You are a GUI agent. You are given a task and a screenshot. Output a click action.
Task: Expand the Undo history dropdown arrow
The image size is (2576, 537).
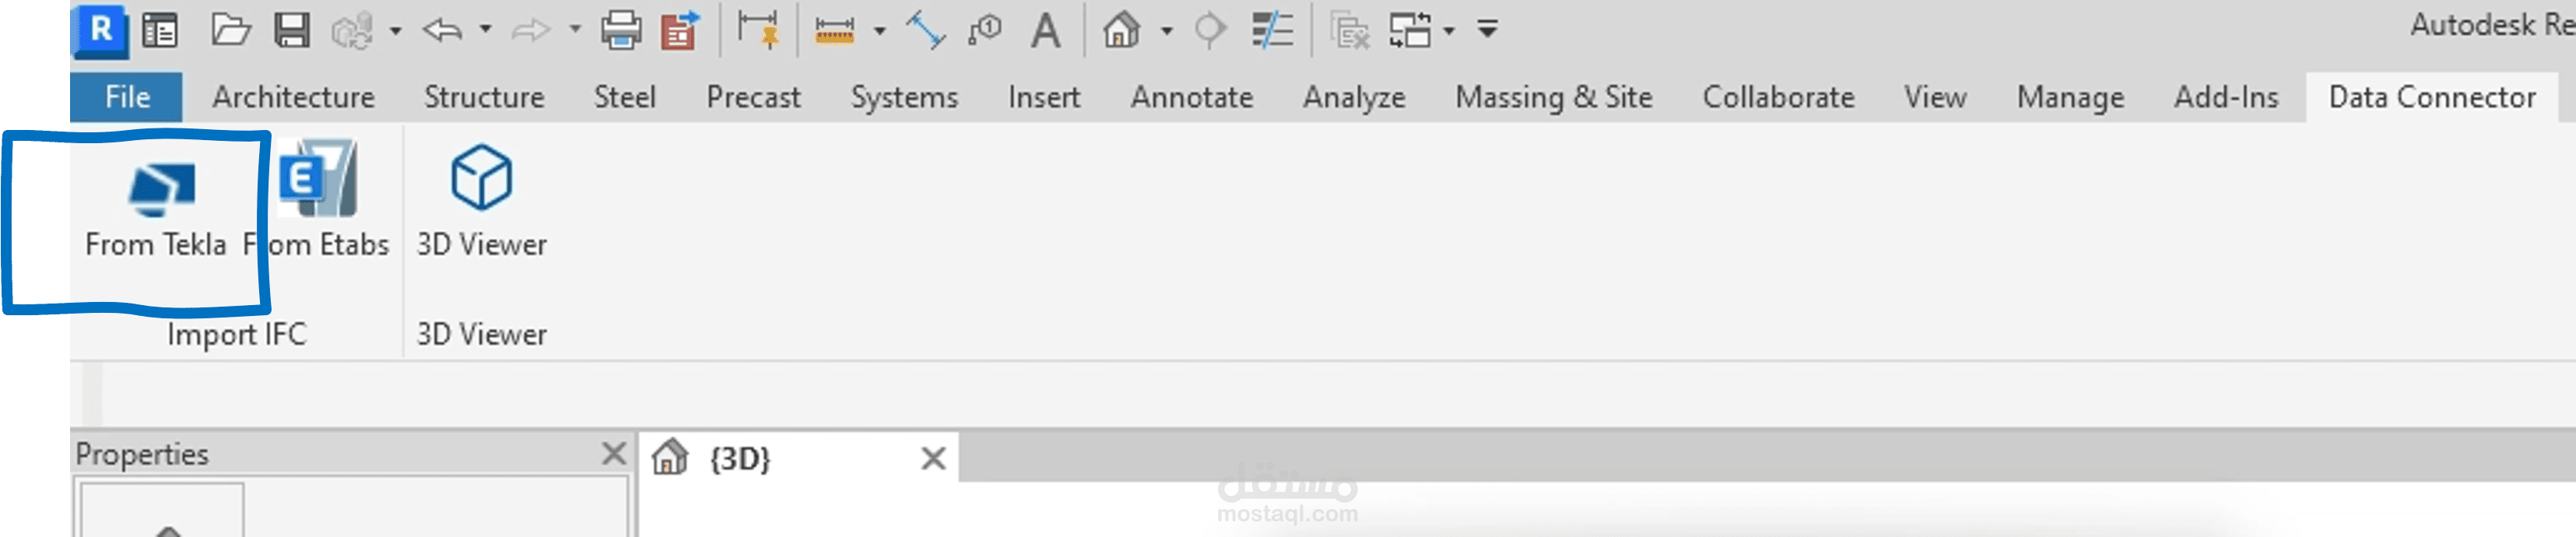pos(485,30)
